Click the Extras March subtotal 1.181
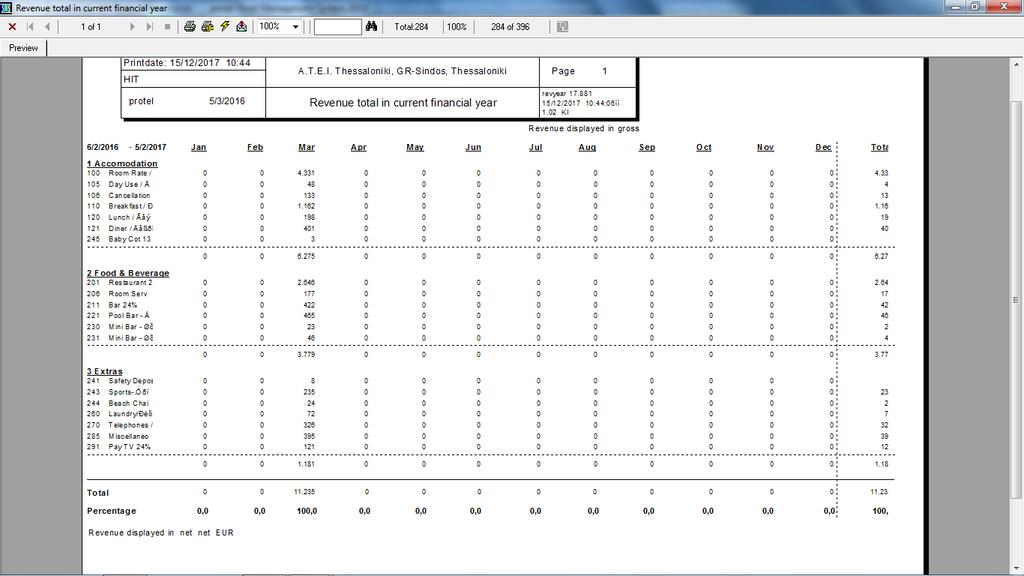The image size is (1024, 576). (x=306, y=464)
